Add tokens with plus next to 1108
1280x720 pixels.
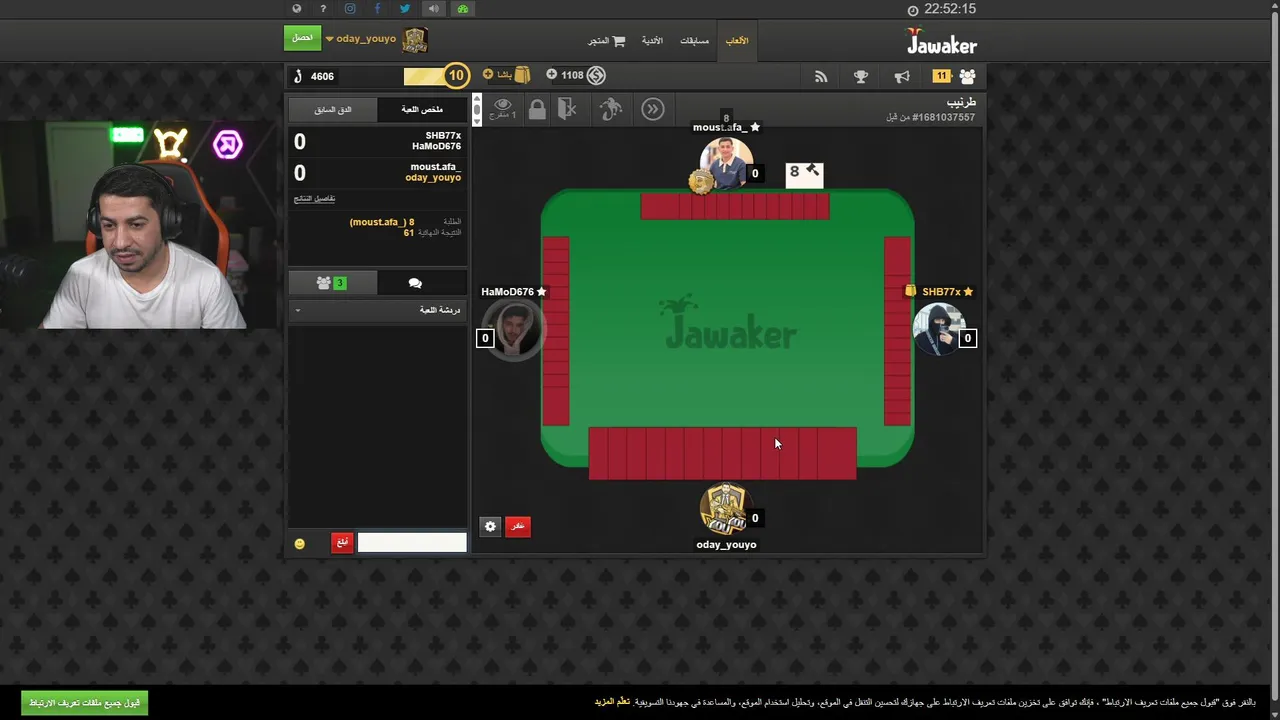click(551, 75)
